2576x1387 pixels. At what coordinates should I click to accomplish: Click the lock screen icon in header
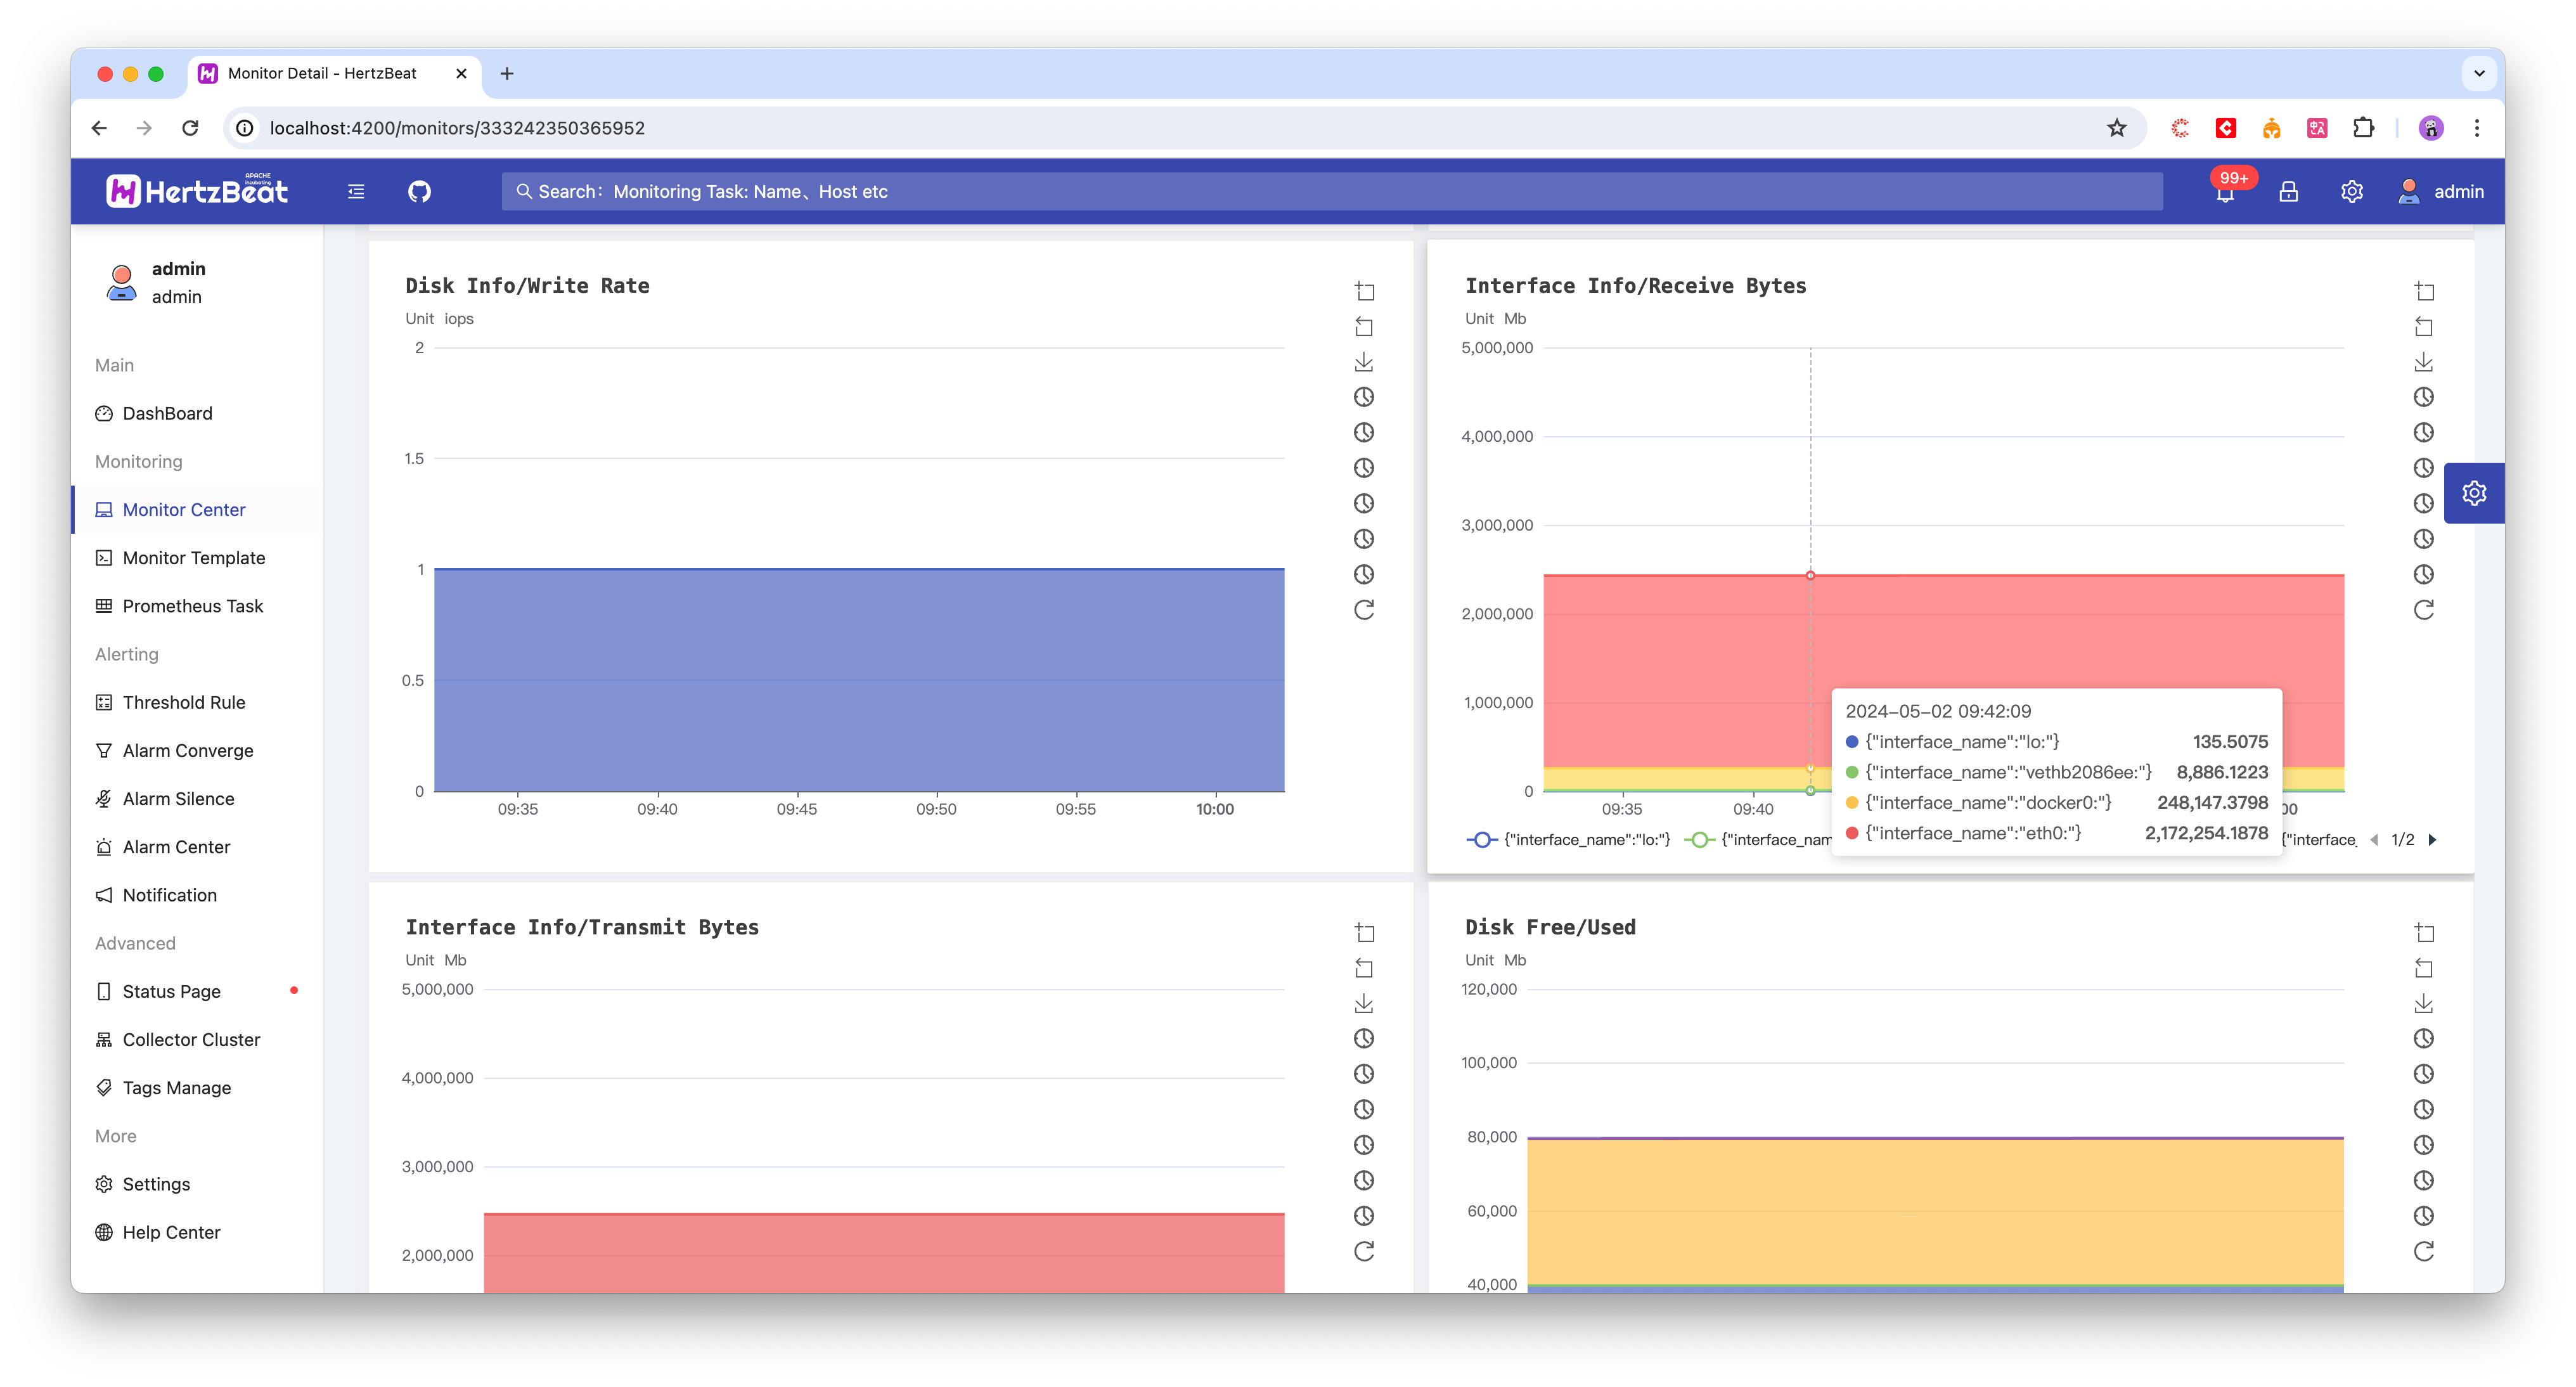pos(2288,191)
